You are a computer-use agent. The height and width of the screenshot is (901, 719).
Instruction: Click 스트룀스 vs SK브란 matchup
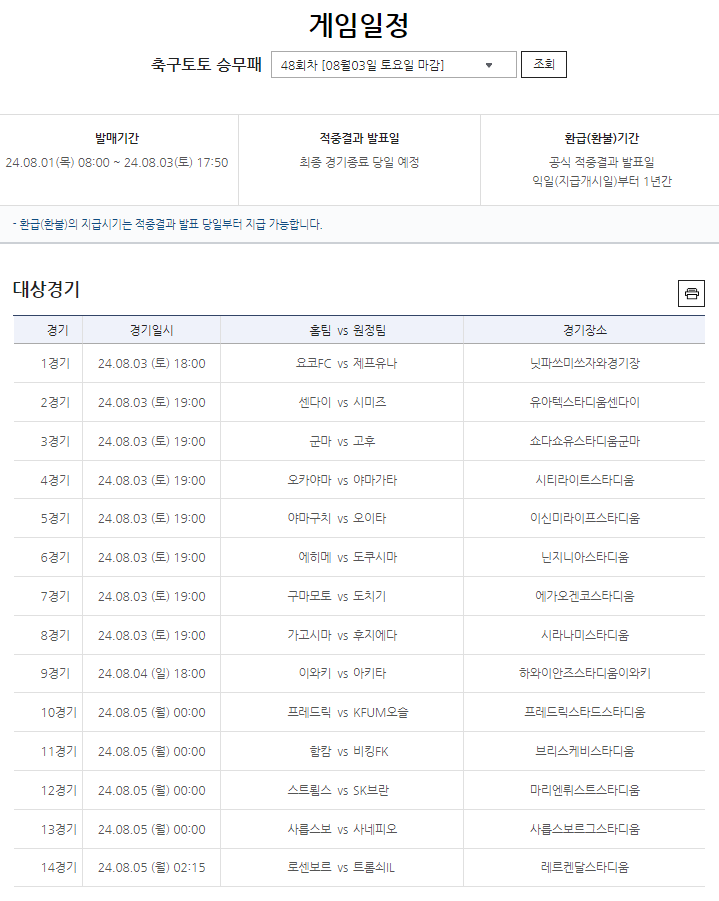coord(338,791)
